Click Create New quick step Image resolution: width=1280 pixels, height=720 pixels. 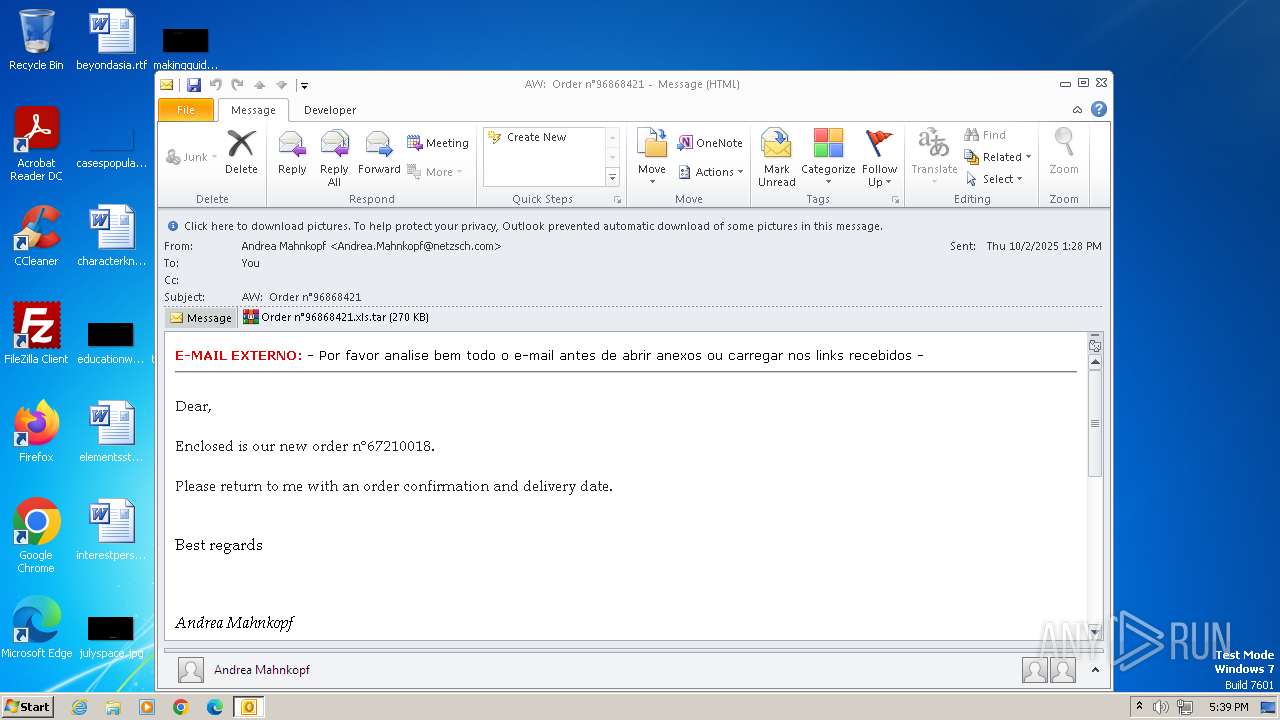tap(537, 137)
